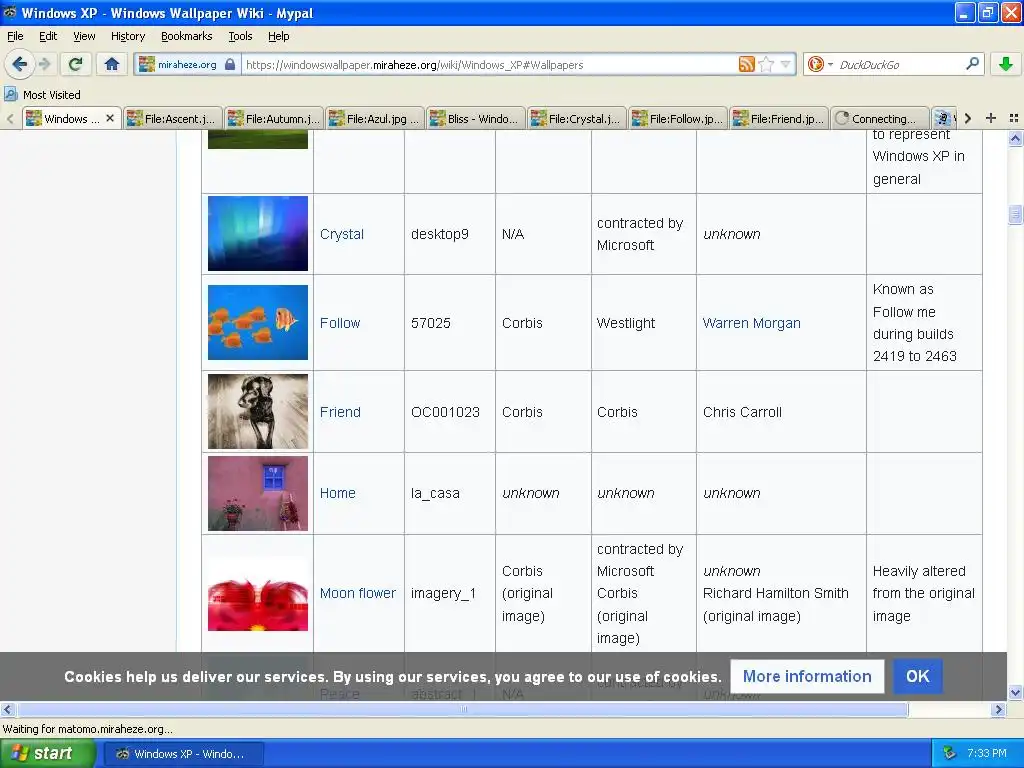1024x768 pixels.
Task: Open a new tab with plus
Action: click(x=991, y=118)
